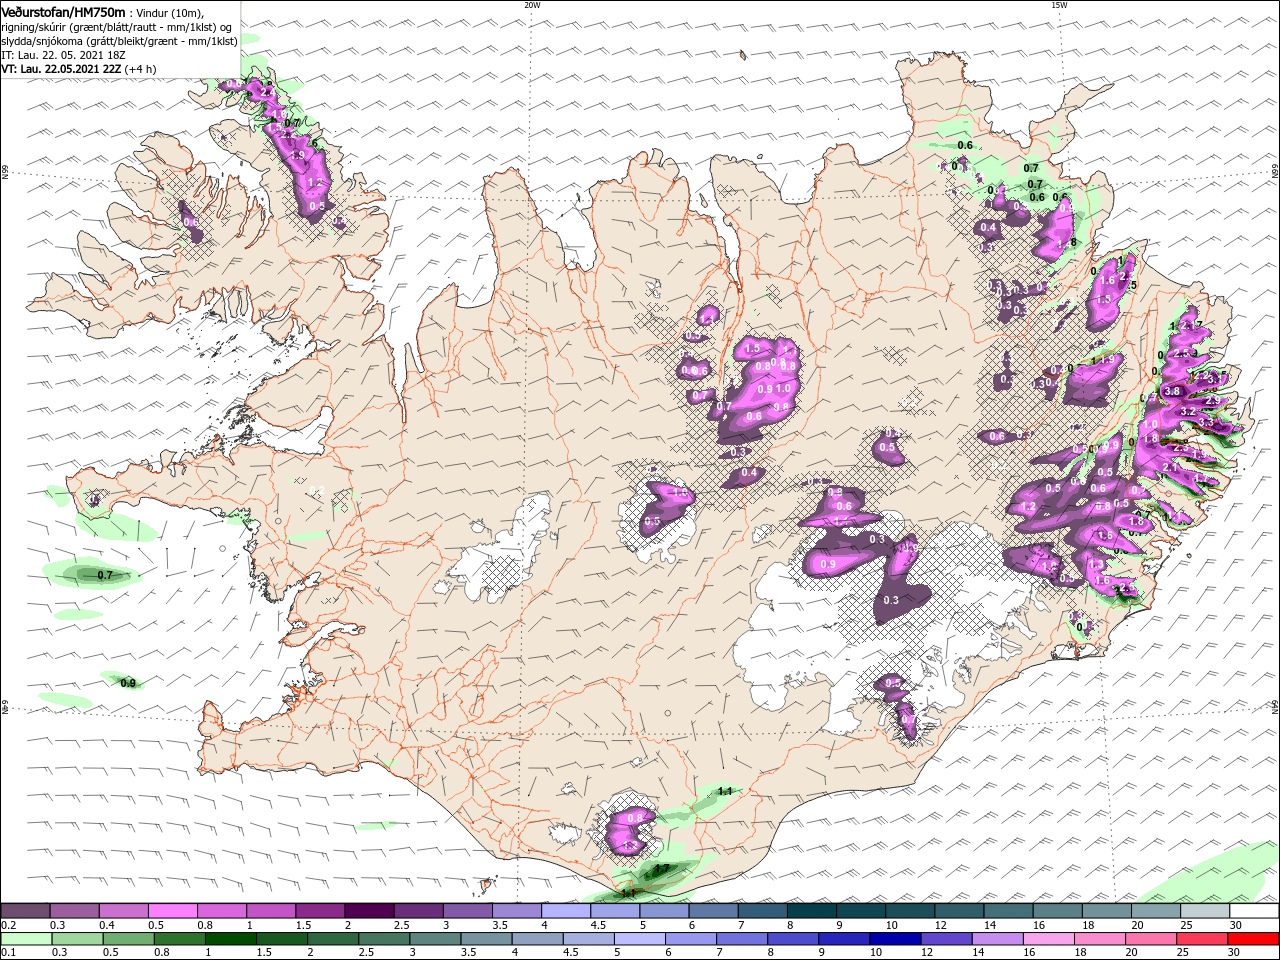1280x960 pixels.
Task: Pick the light pink 16–18 rain swatch
Action: [1049, 940]
